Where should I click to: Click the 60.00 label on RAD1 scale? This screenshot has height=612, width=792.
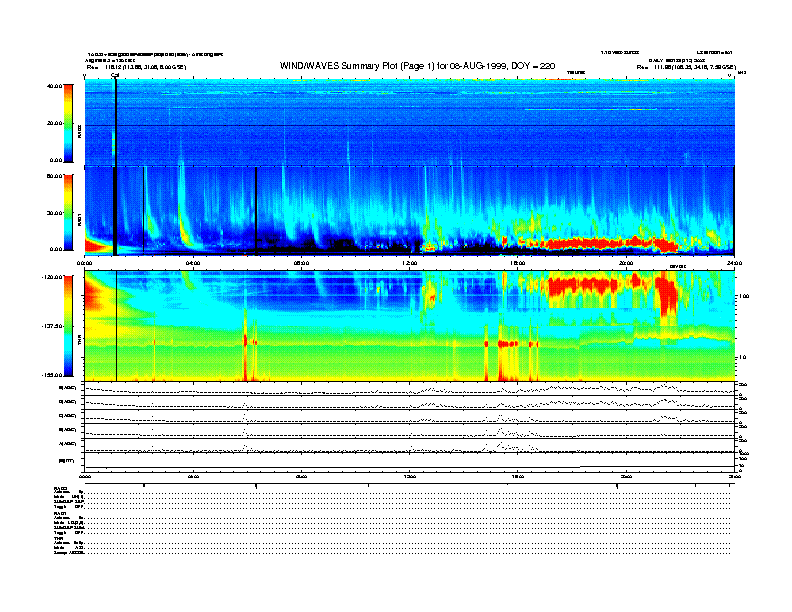coord(54,176)
